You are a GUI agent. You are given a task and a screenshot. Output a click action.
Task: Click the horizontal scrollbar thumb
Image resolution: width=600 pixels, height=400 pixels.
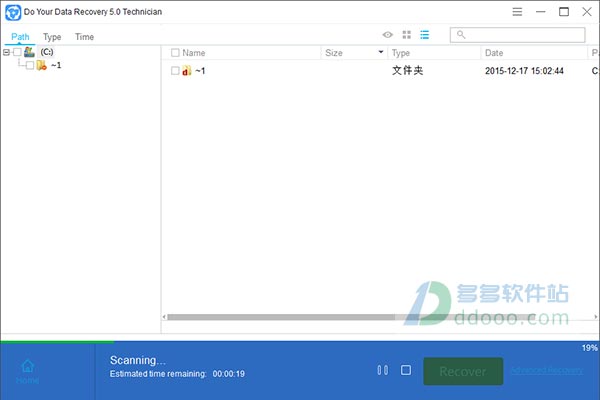(281, 317)
